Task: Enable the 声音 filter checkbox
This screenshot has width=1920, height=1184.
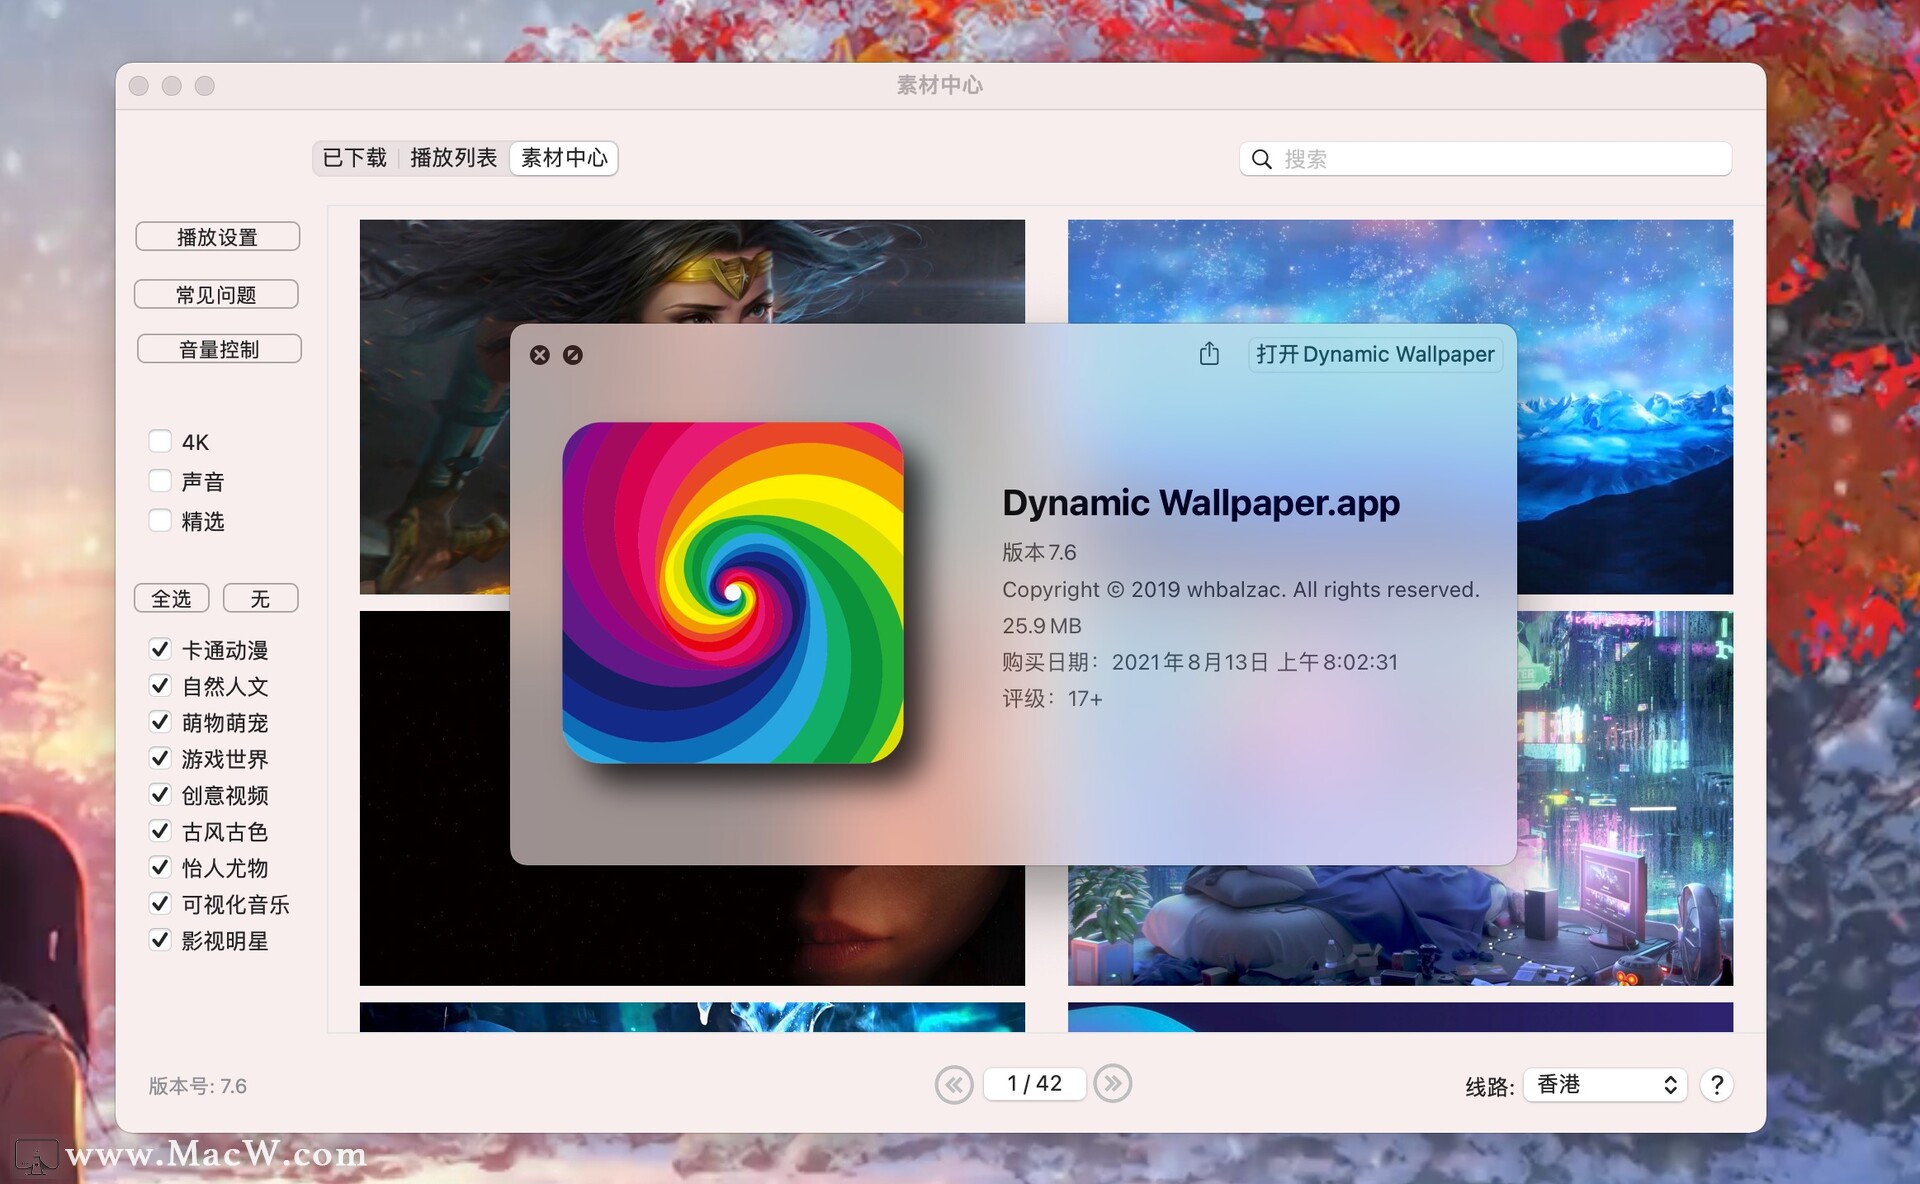Action: [159, 480]
